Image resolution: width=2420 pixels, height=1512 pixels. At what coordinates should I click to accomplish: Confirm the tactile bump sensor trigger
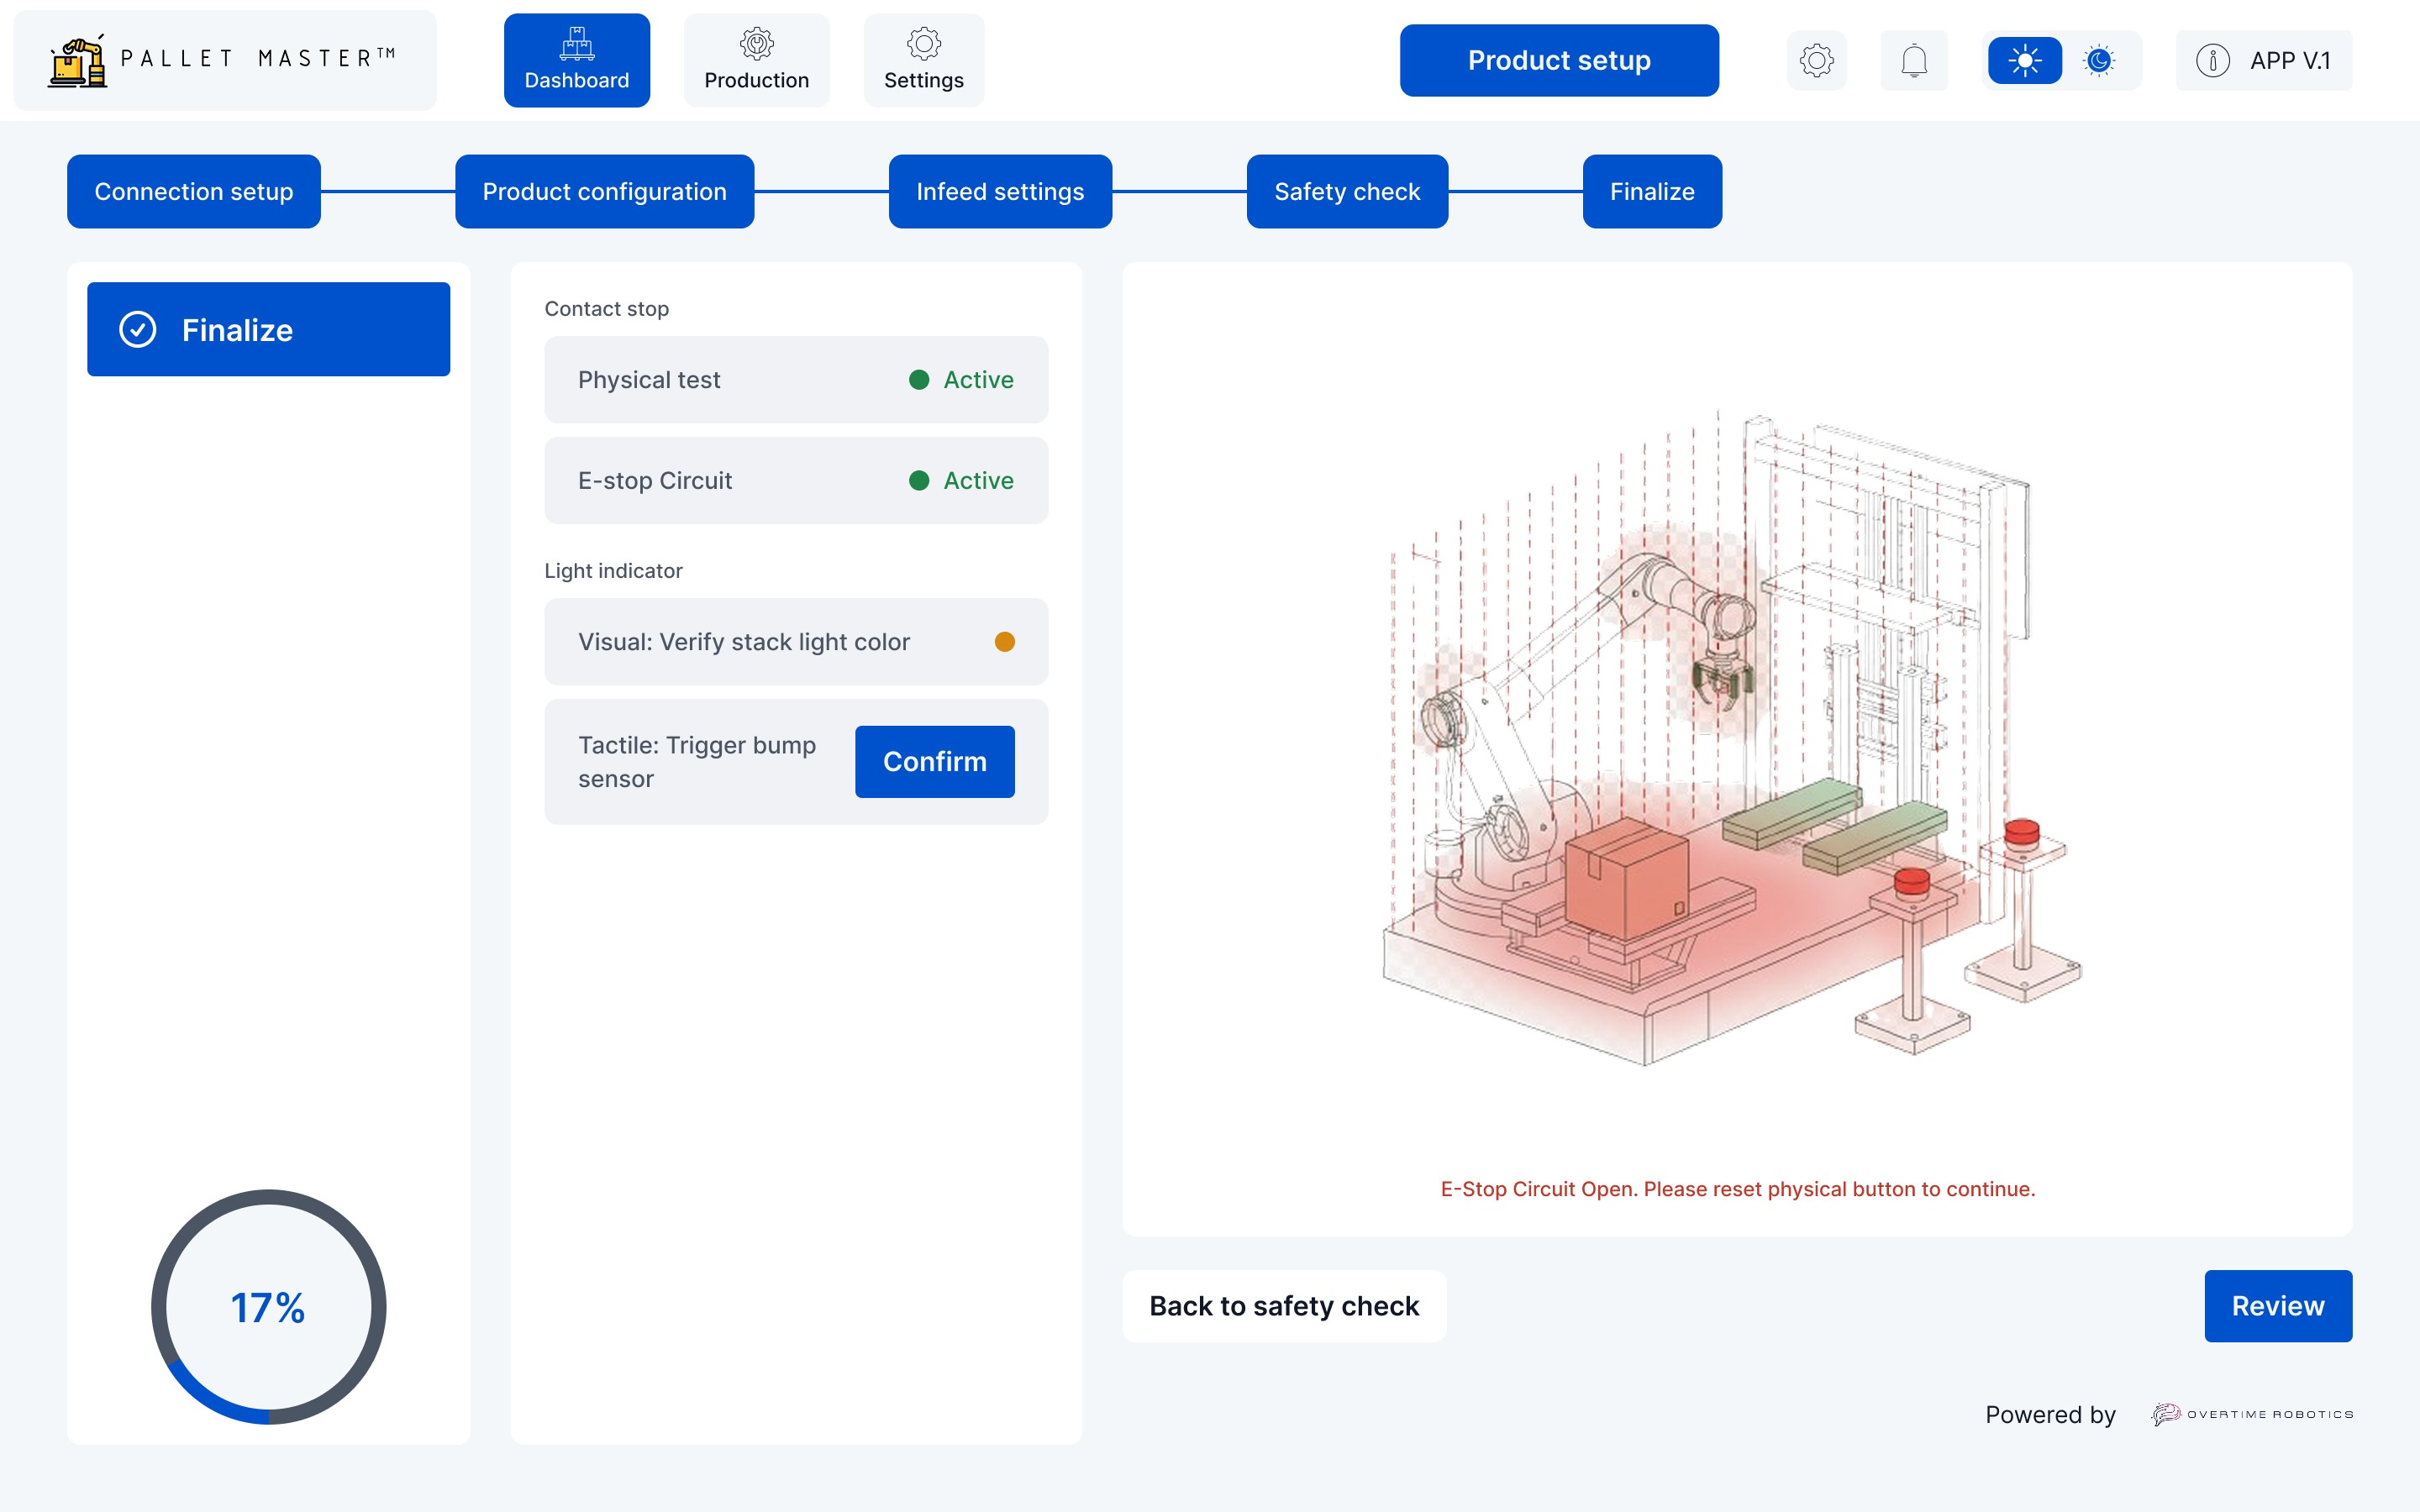point(934,762)
